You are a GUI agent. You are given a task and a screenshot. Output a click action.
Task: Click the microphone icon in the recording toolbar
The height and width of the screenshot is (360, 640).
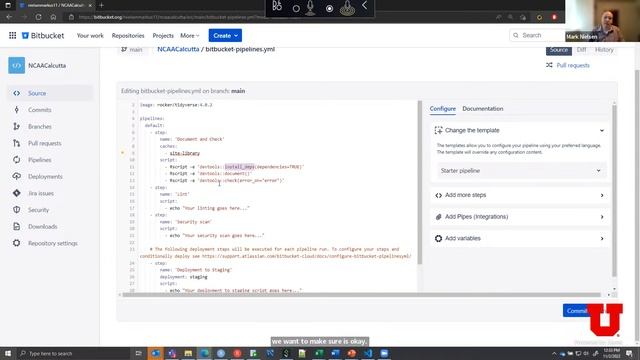(311, 7)
